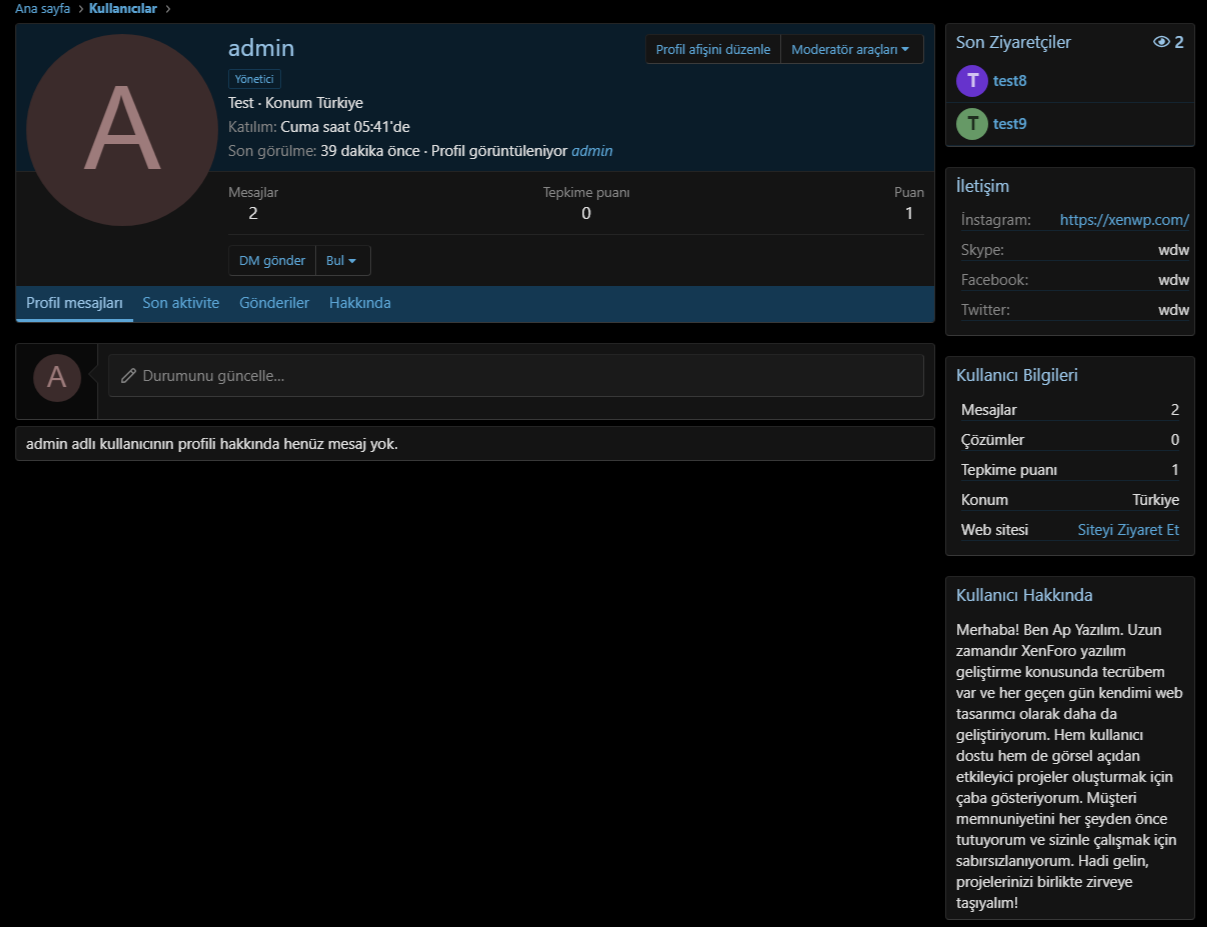
Task: Click the pencil icon in status field
Action: [x=128, y=376]
